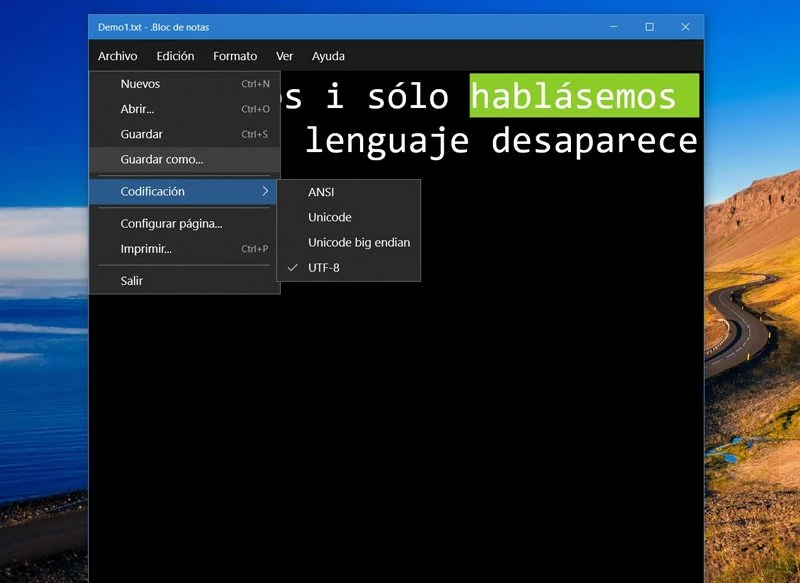Maximize the Bloc de notas window
The image size is (800, 583).
649,27
